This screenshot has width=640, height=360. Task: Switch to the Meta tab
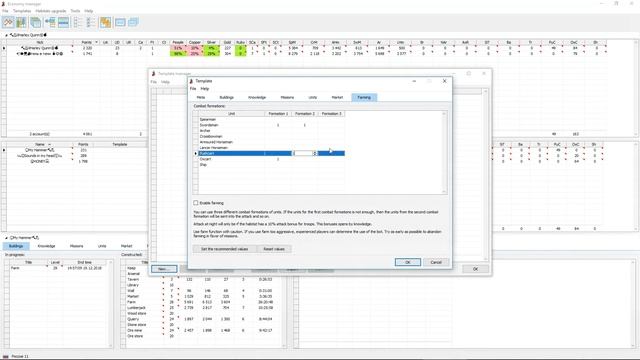pos(201,98)
